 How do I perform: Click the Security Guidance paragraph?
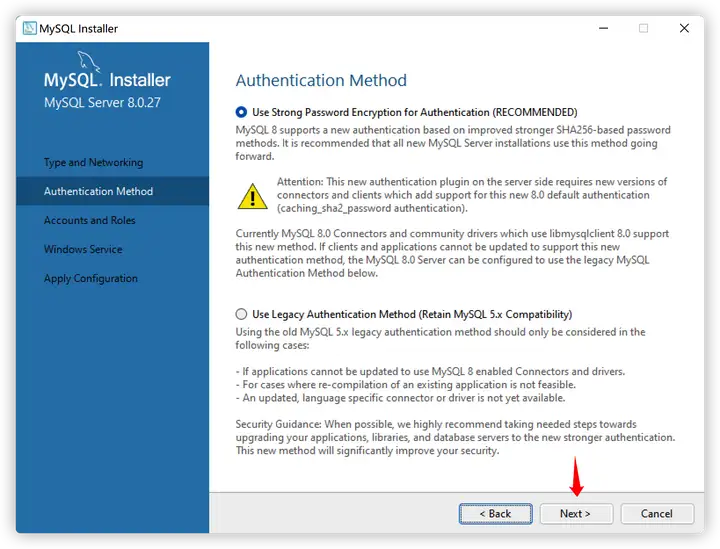455,437
